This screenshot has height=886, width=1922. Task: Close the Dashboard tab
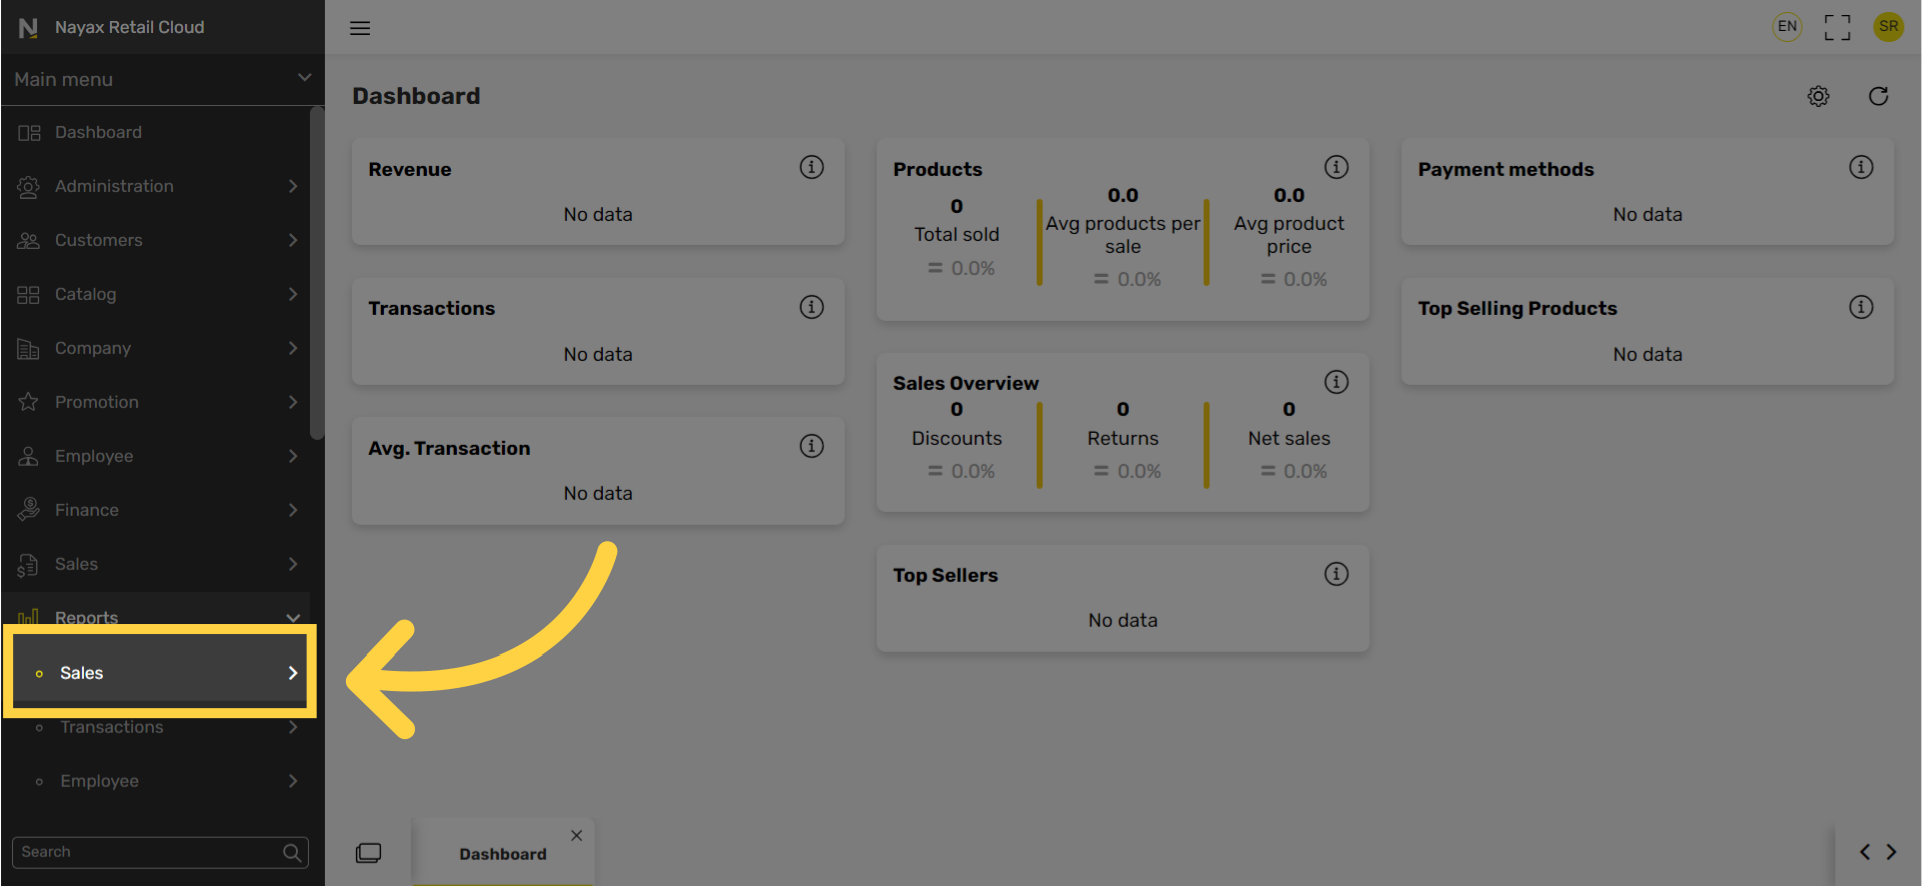coord(577,836)
